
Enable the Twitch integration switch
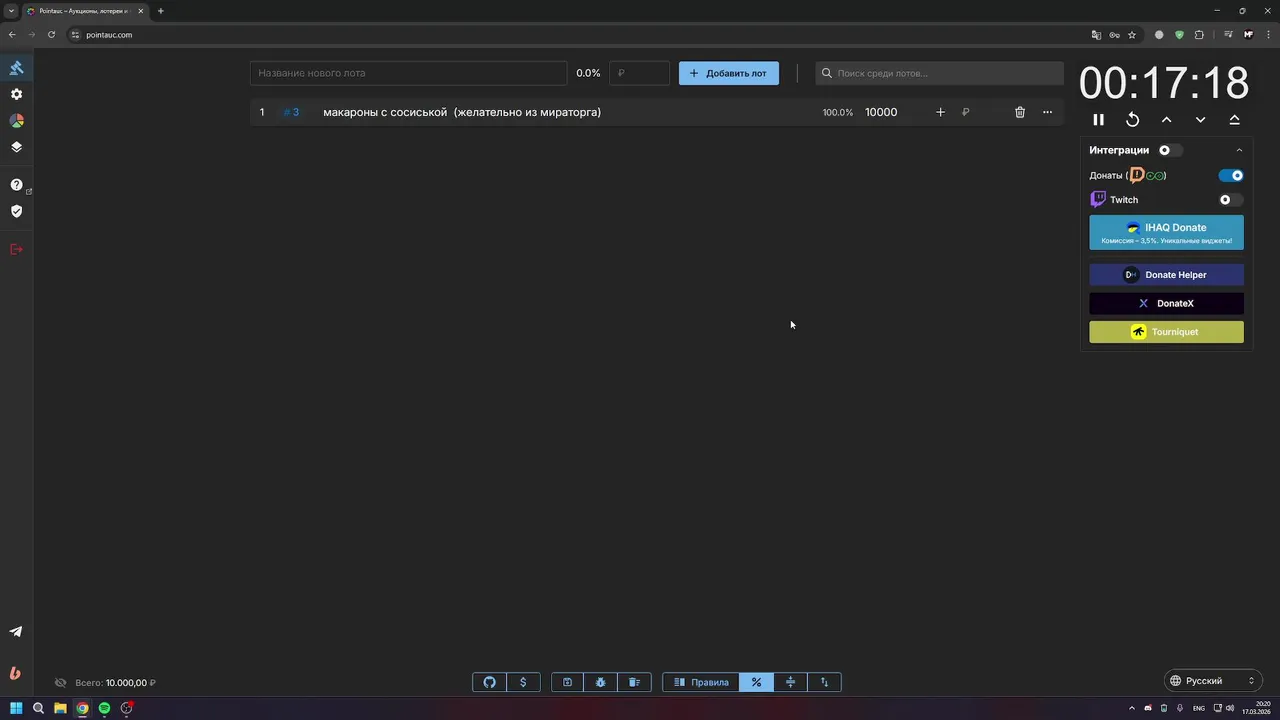[x=1231, y=200]
